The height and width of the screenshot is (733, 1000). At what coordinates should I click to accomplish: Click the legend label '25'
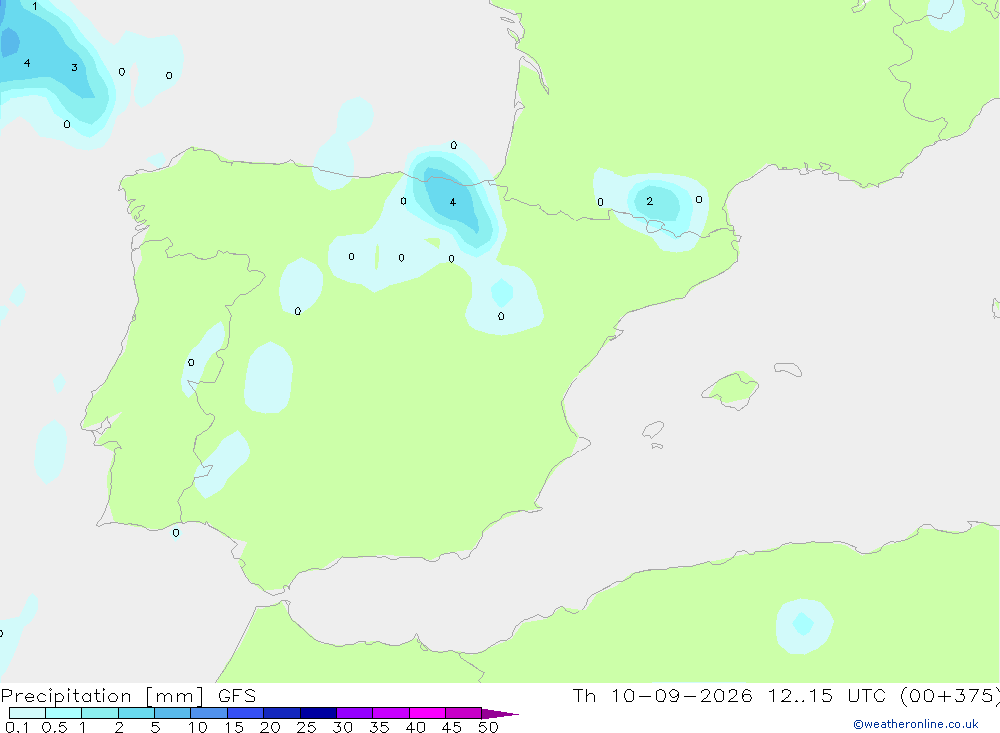(306, 727)
